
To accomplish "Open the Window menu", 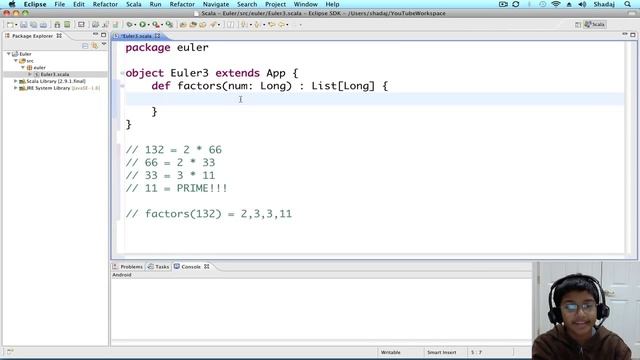I will coord(306,4).
